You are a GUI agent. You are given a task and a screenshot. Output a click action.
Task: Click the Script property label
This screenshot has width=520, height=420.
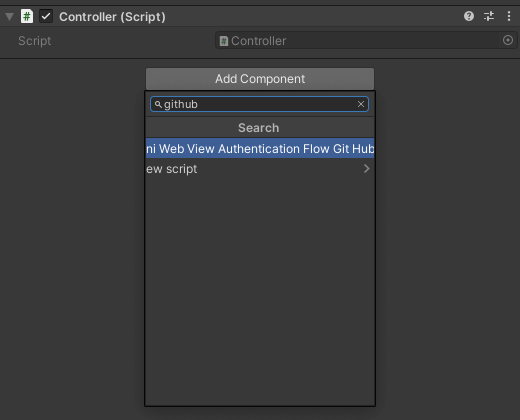[35, 41]
